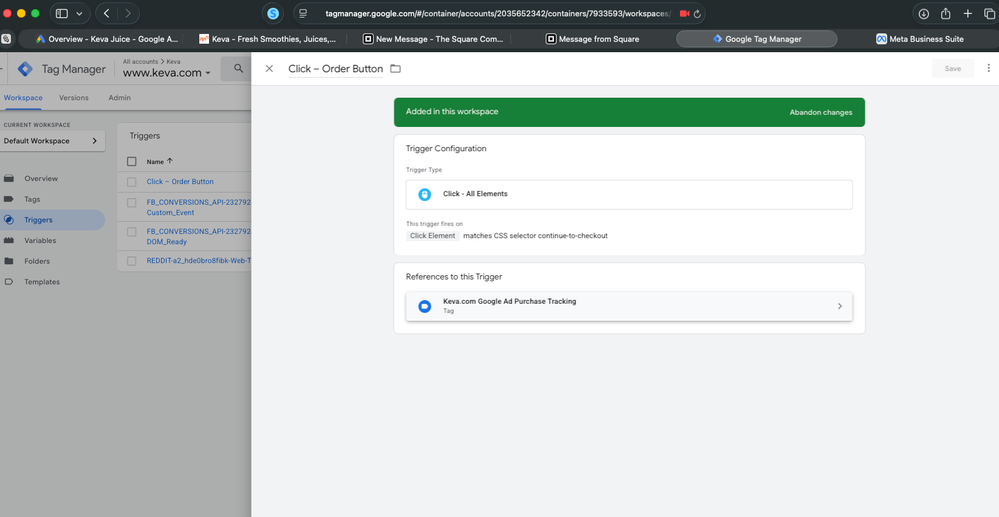999x517 pixels.
Task: Select the Google Tag Manager browser tab
Action: [x=757, y=39]
